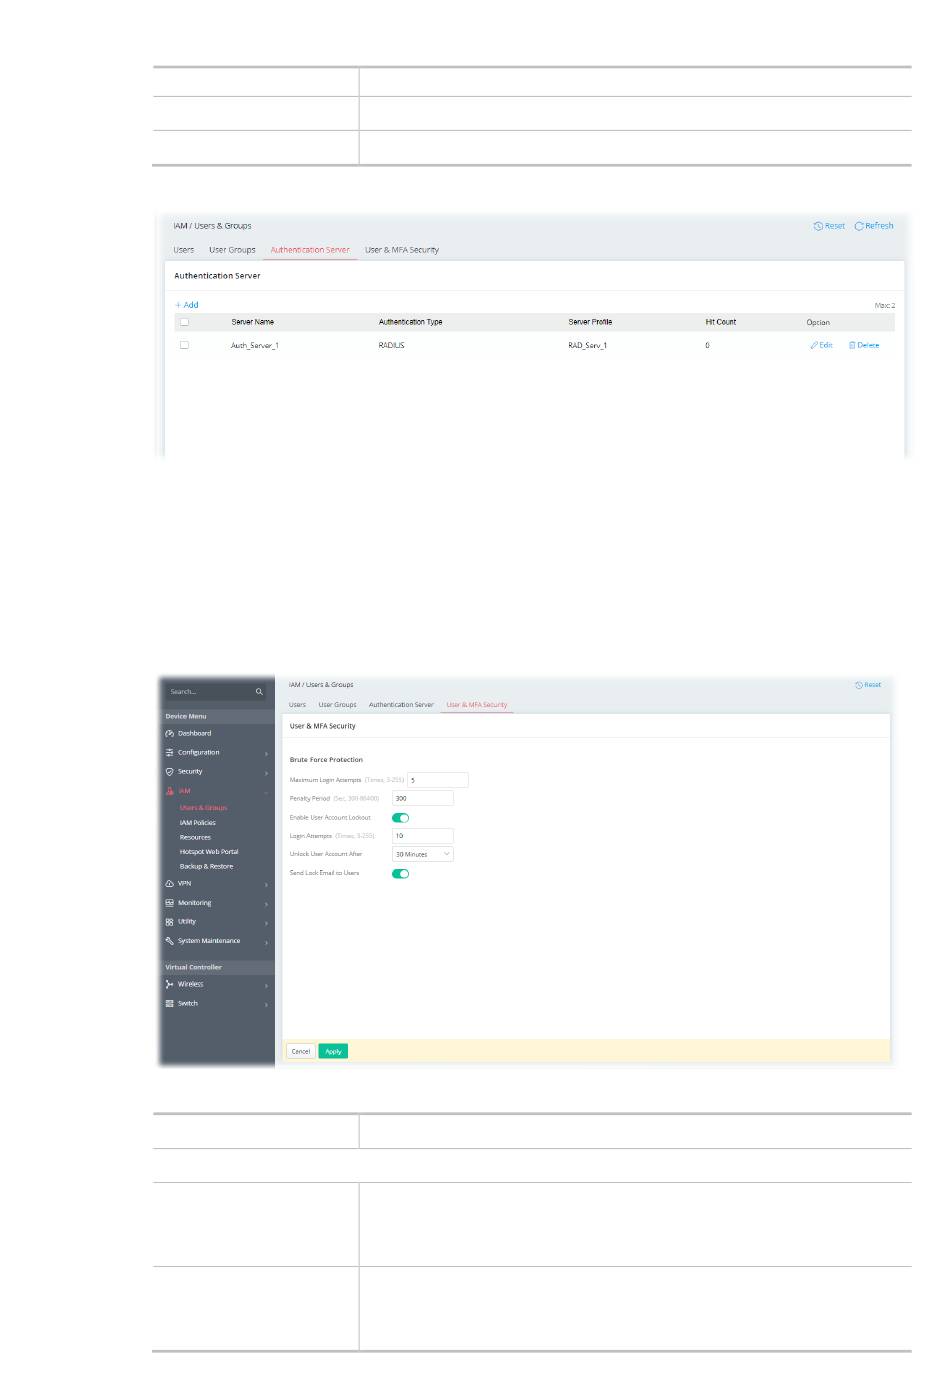Click the Server Profile column header
The image size is (950, 1397).
pos(590,322)
